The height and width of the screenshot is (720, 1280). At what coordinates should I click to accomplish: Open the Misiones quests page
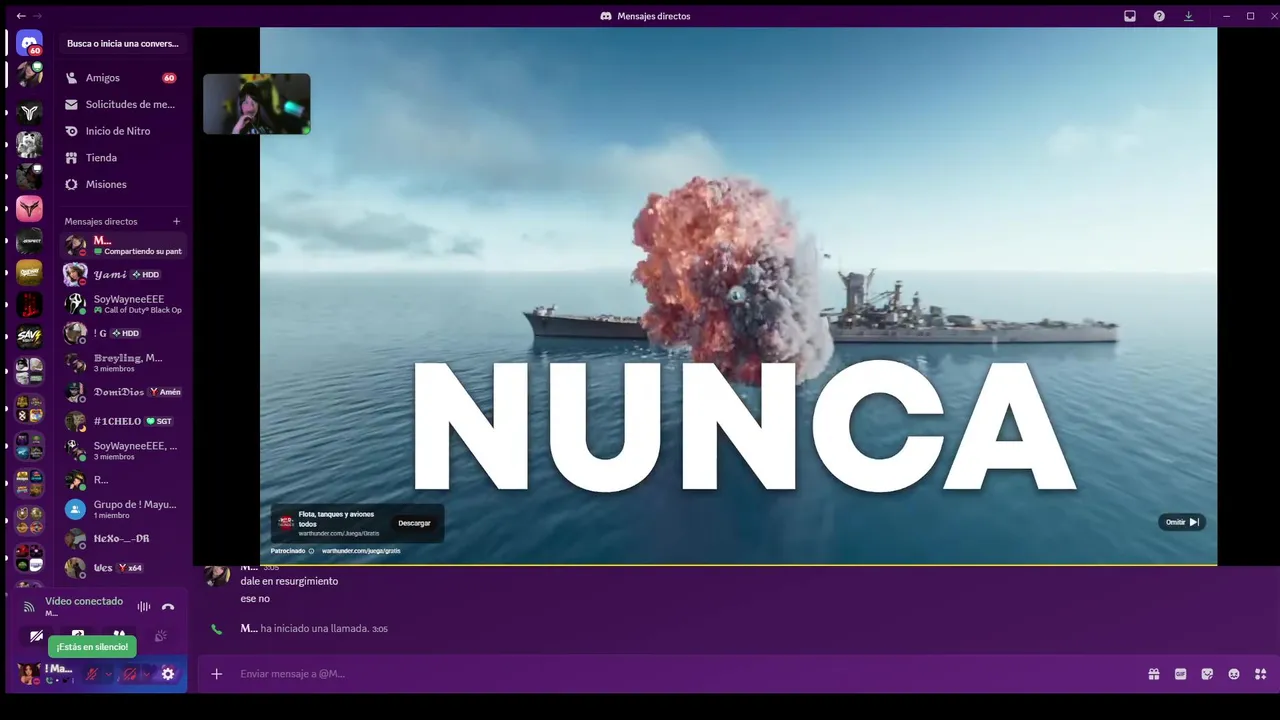pyautogui.click(x=122, y=184)
